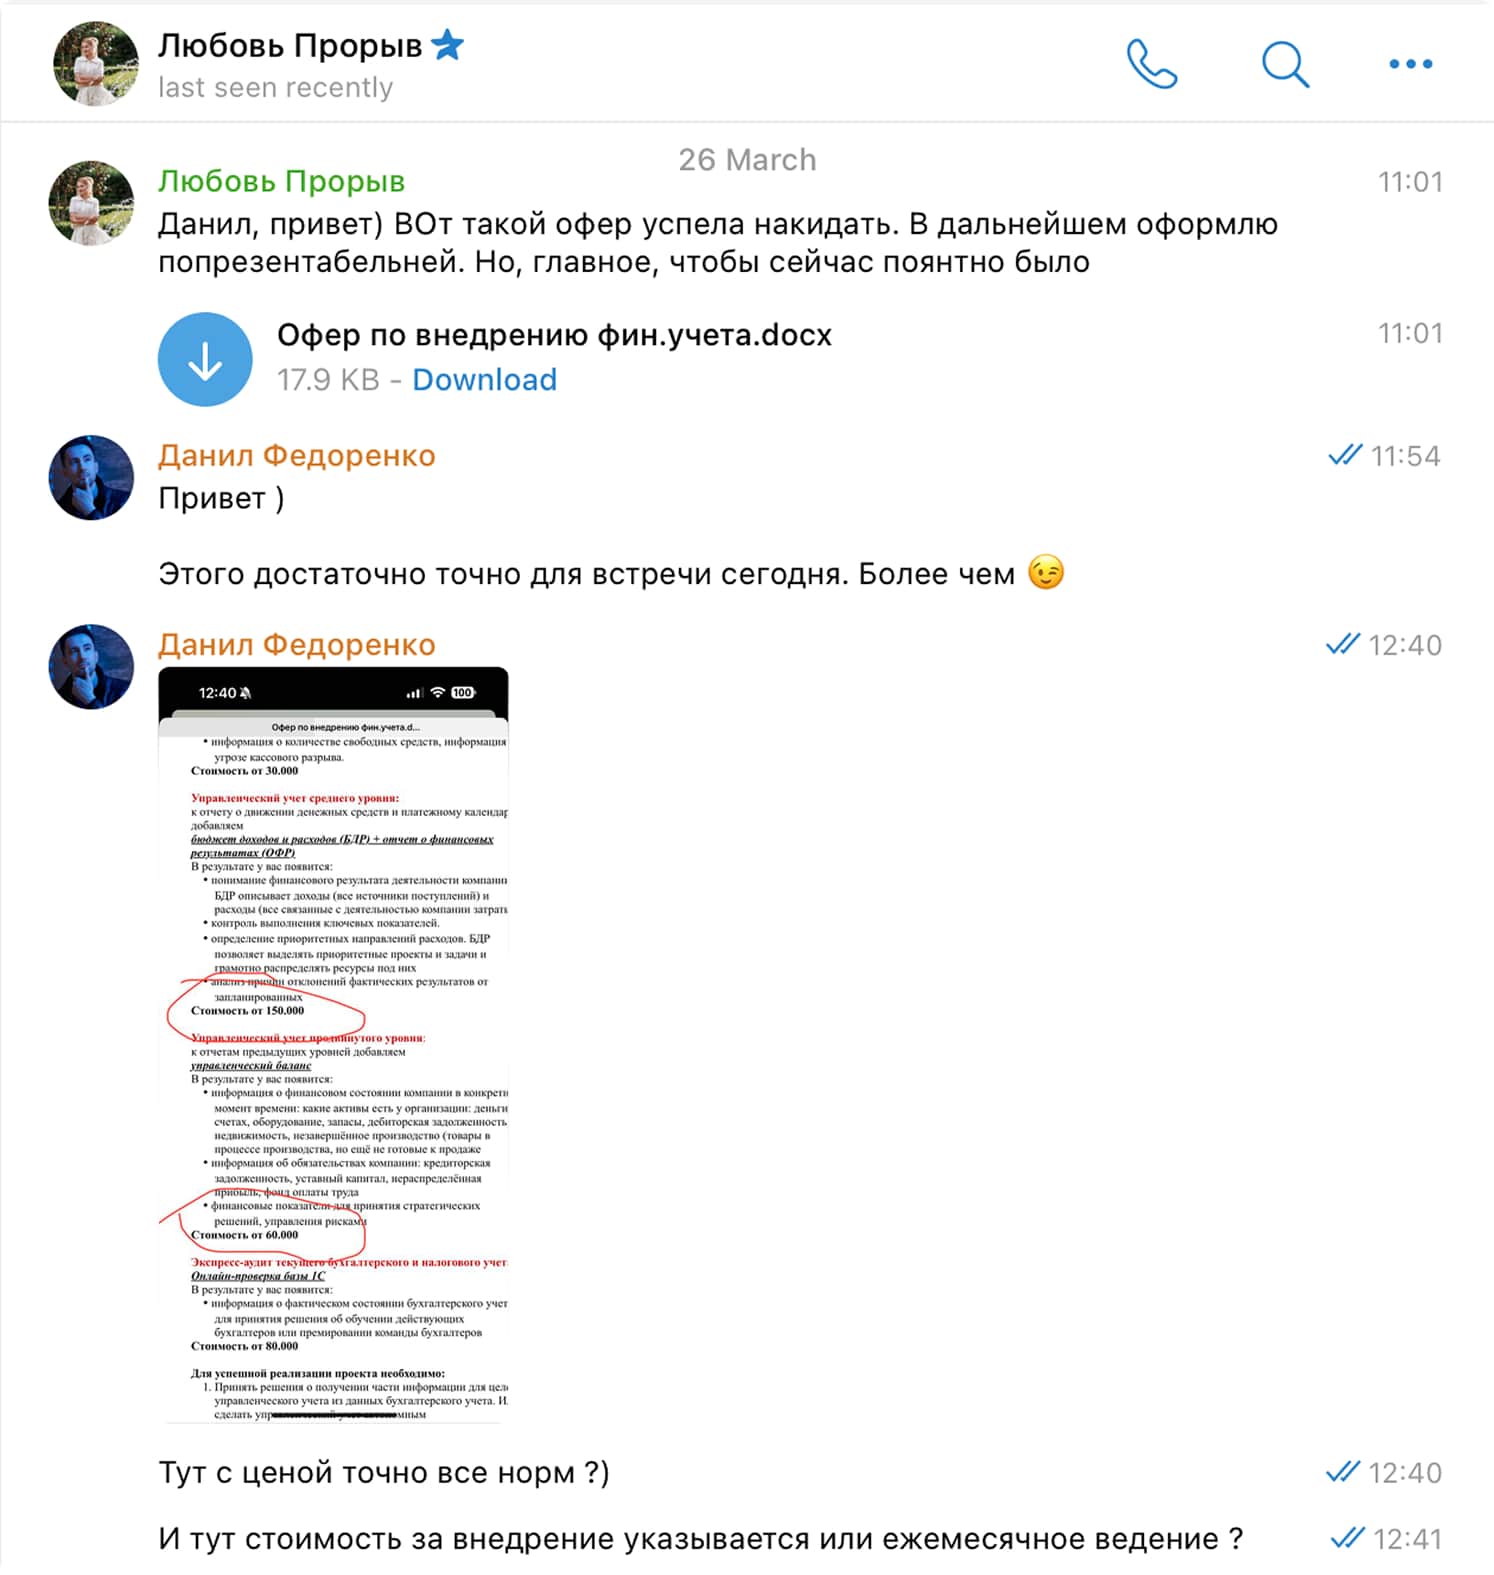Click Данил Федоренко avatar beside the 12:40 screenshot

click(91, 666)
